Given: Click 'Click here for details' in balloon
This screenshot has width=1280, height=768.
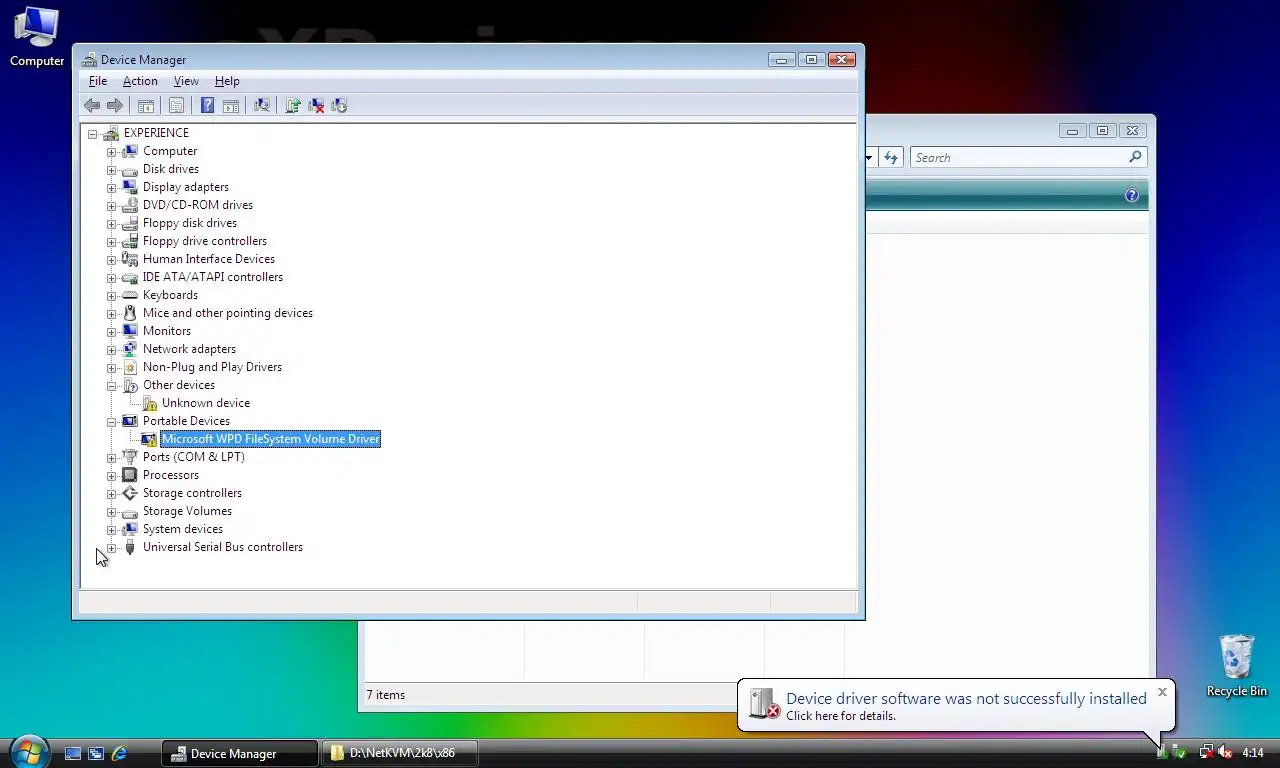Looking at the screenshot, I should point(841,716).
